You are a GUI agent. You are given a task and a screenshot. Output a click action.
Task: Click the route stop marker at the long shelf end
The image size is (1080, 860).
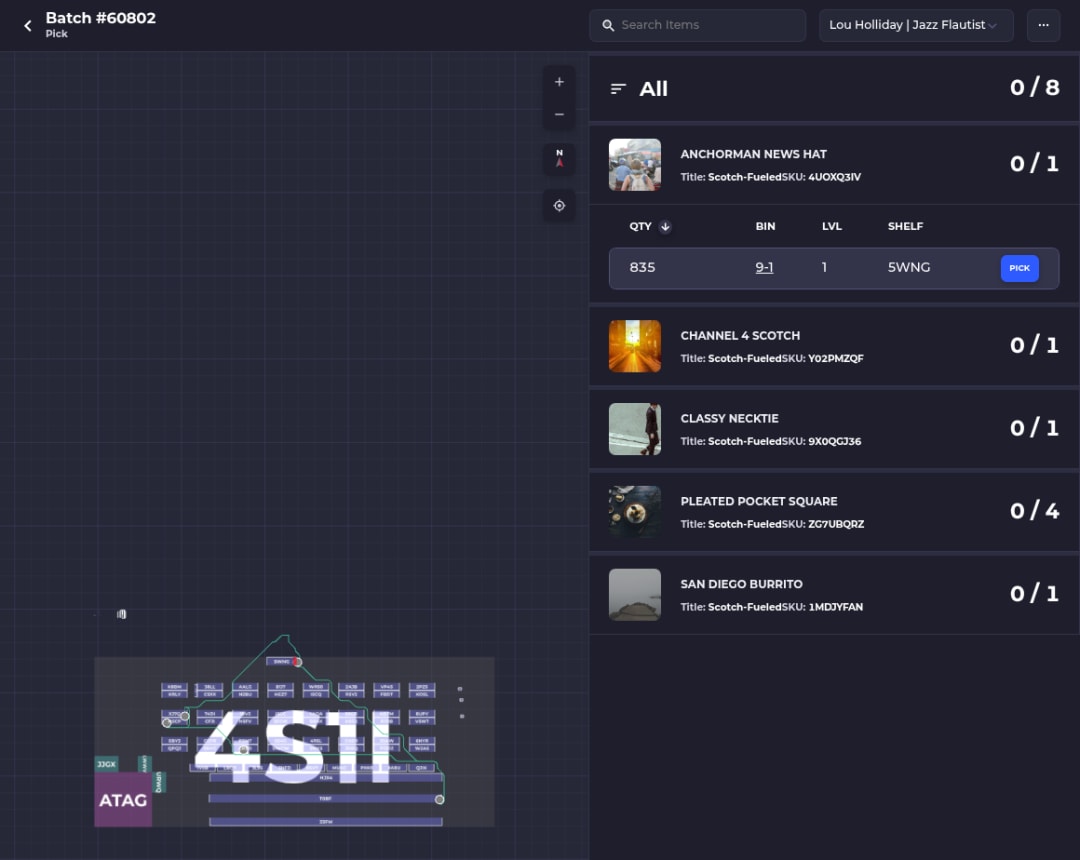pyautogui.click(x=439, y=799)
